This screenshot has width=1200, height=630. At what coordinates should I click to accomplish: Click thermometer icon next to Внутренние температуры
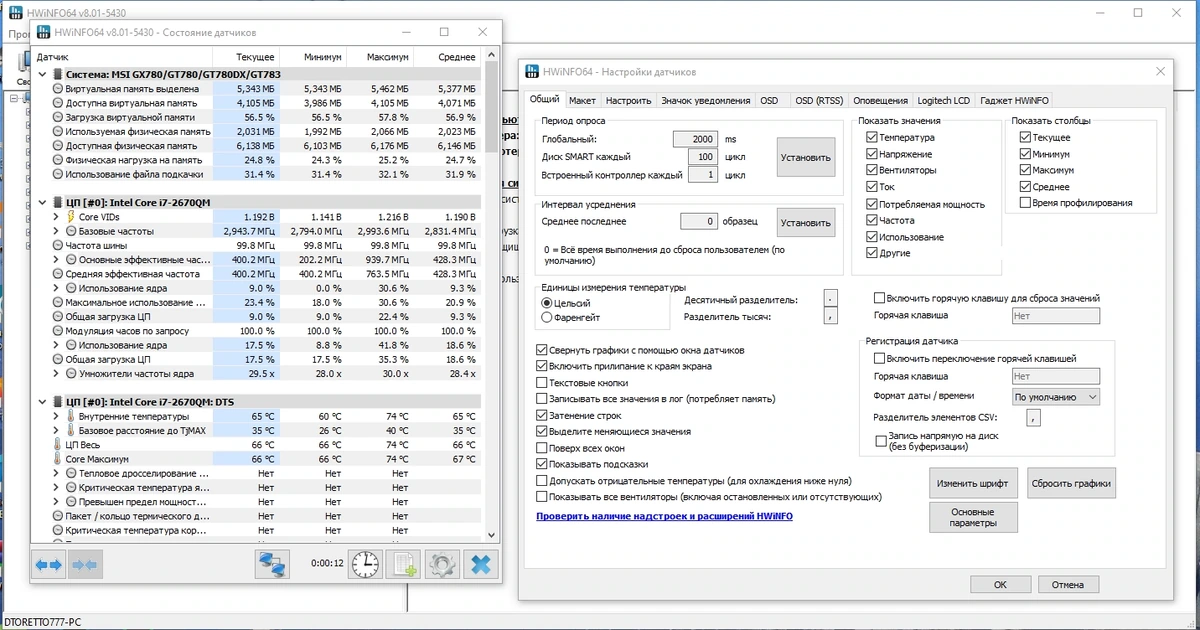click(70, 416)
